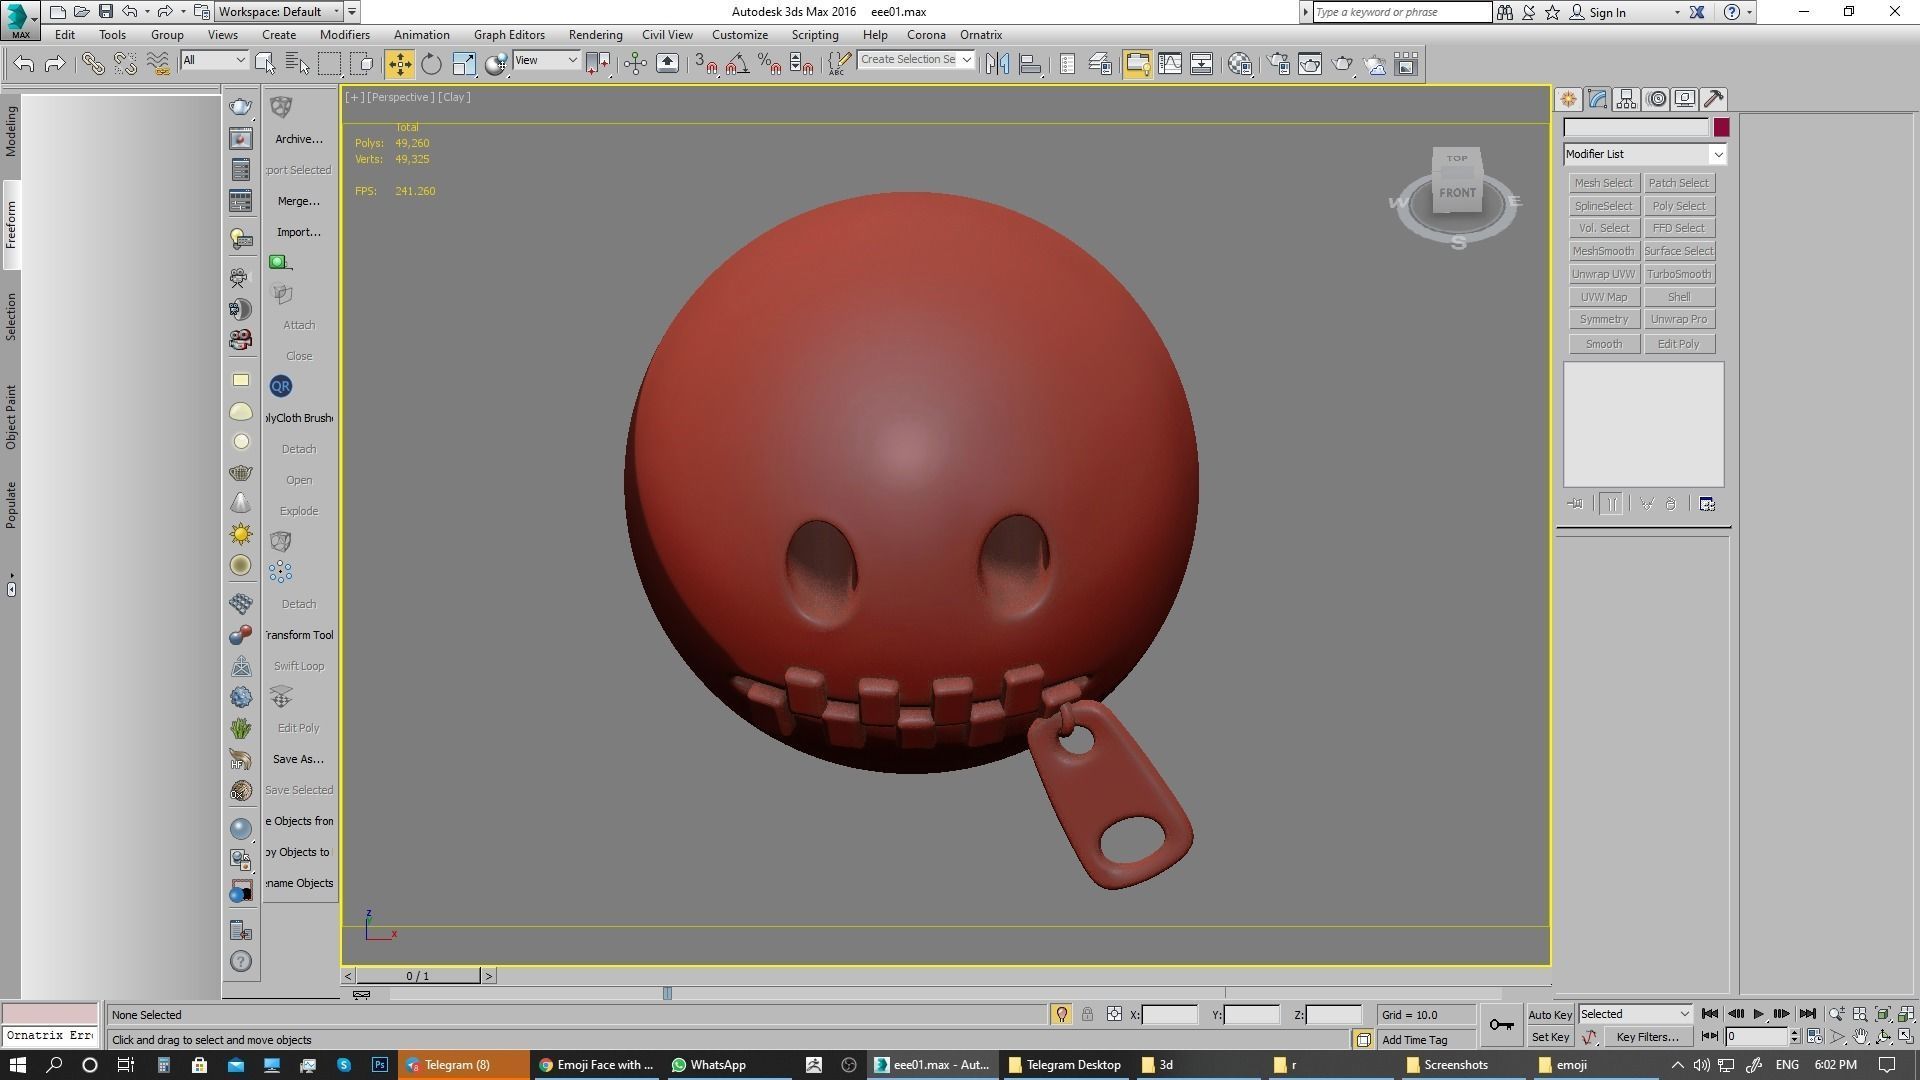
Task: Click the FRONT face of the ViewCube
Action: 1457,193
